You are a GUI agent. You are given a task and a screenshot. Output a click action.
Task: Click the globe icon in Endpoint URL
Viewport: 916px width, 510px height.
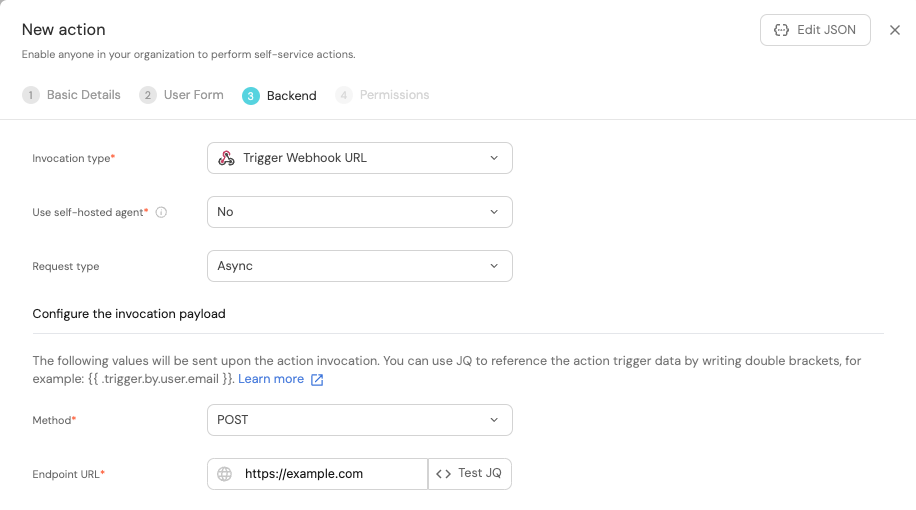click(x=225, y=474)
